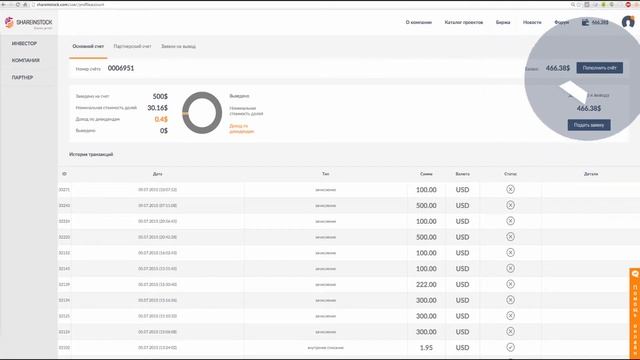Go back with browser back arrow
Screen dimensions: 640x360
tap(4, 4)
